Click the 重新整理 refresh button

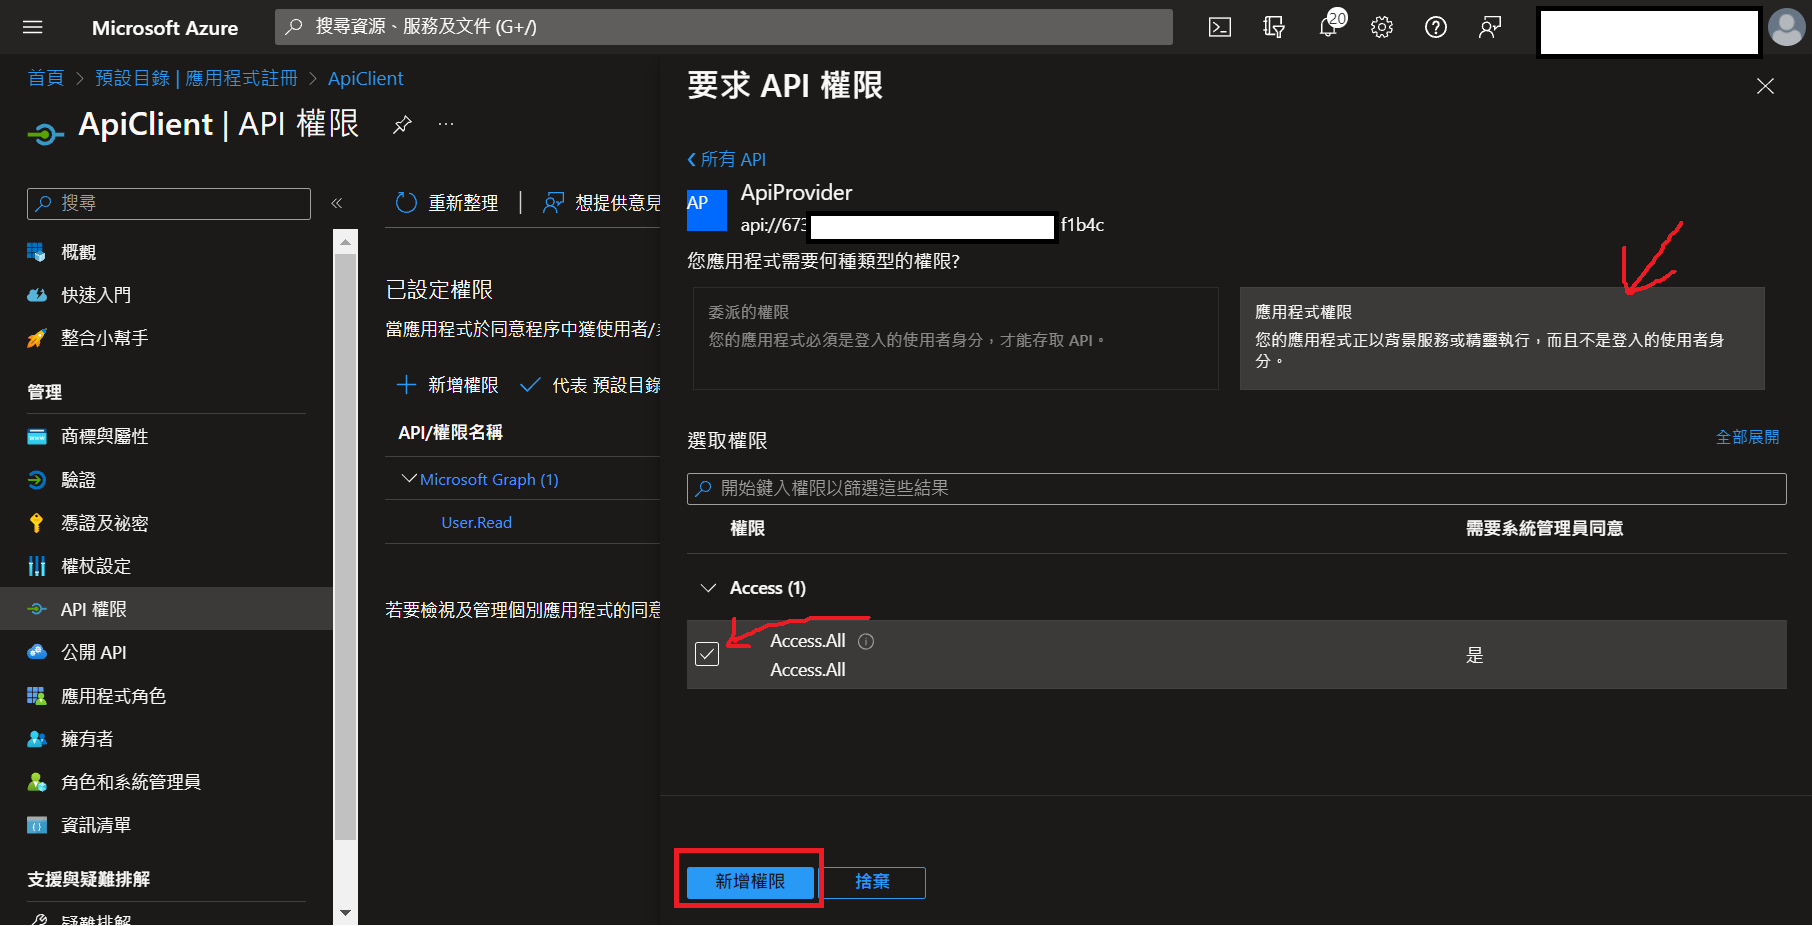point(447,203)
